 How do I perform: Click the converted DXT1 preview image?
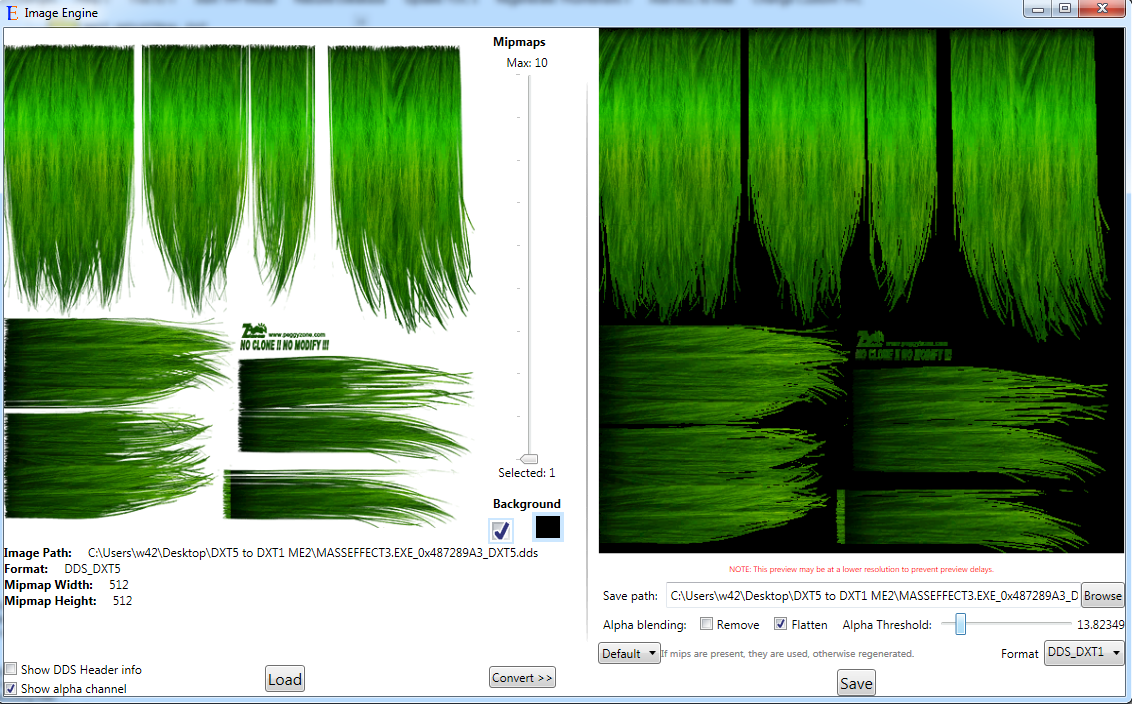[x=861, y=290]
